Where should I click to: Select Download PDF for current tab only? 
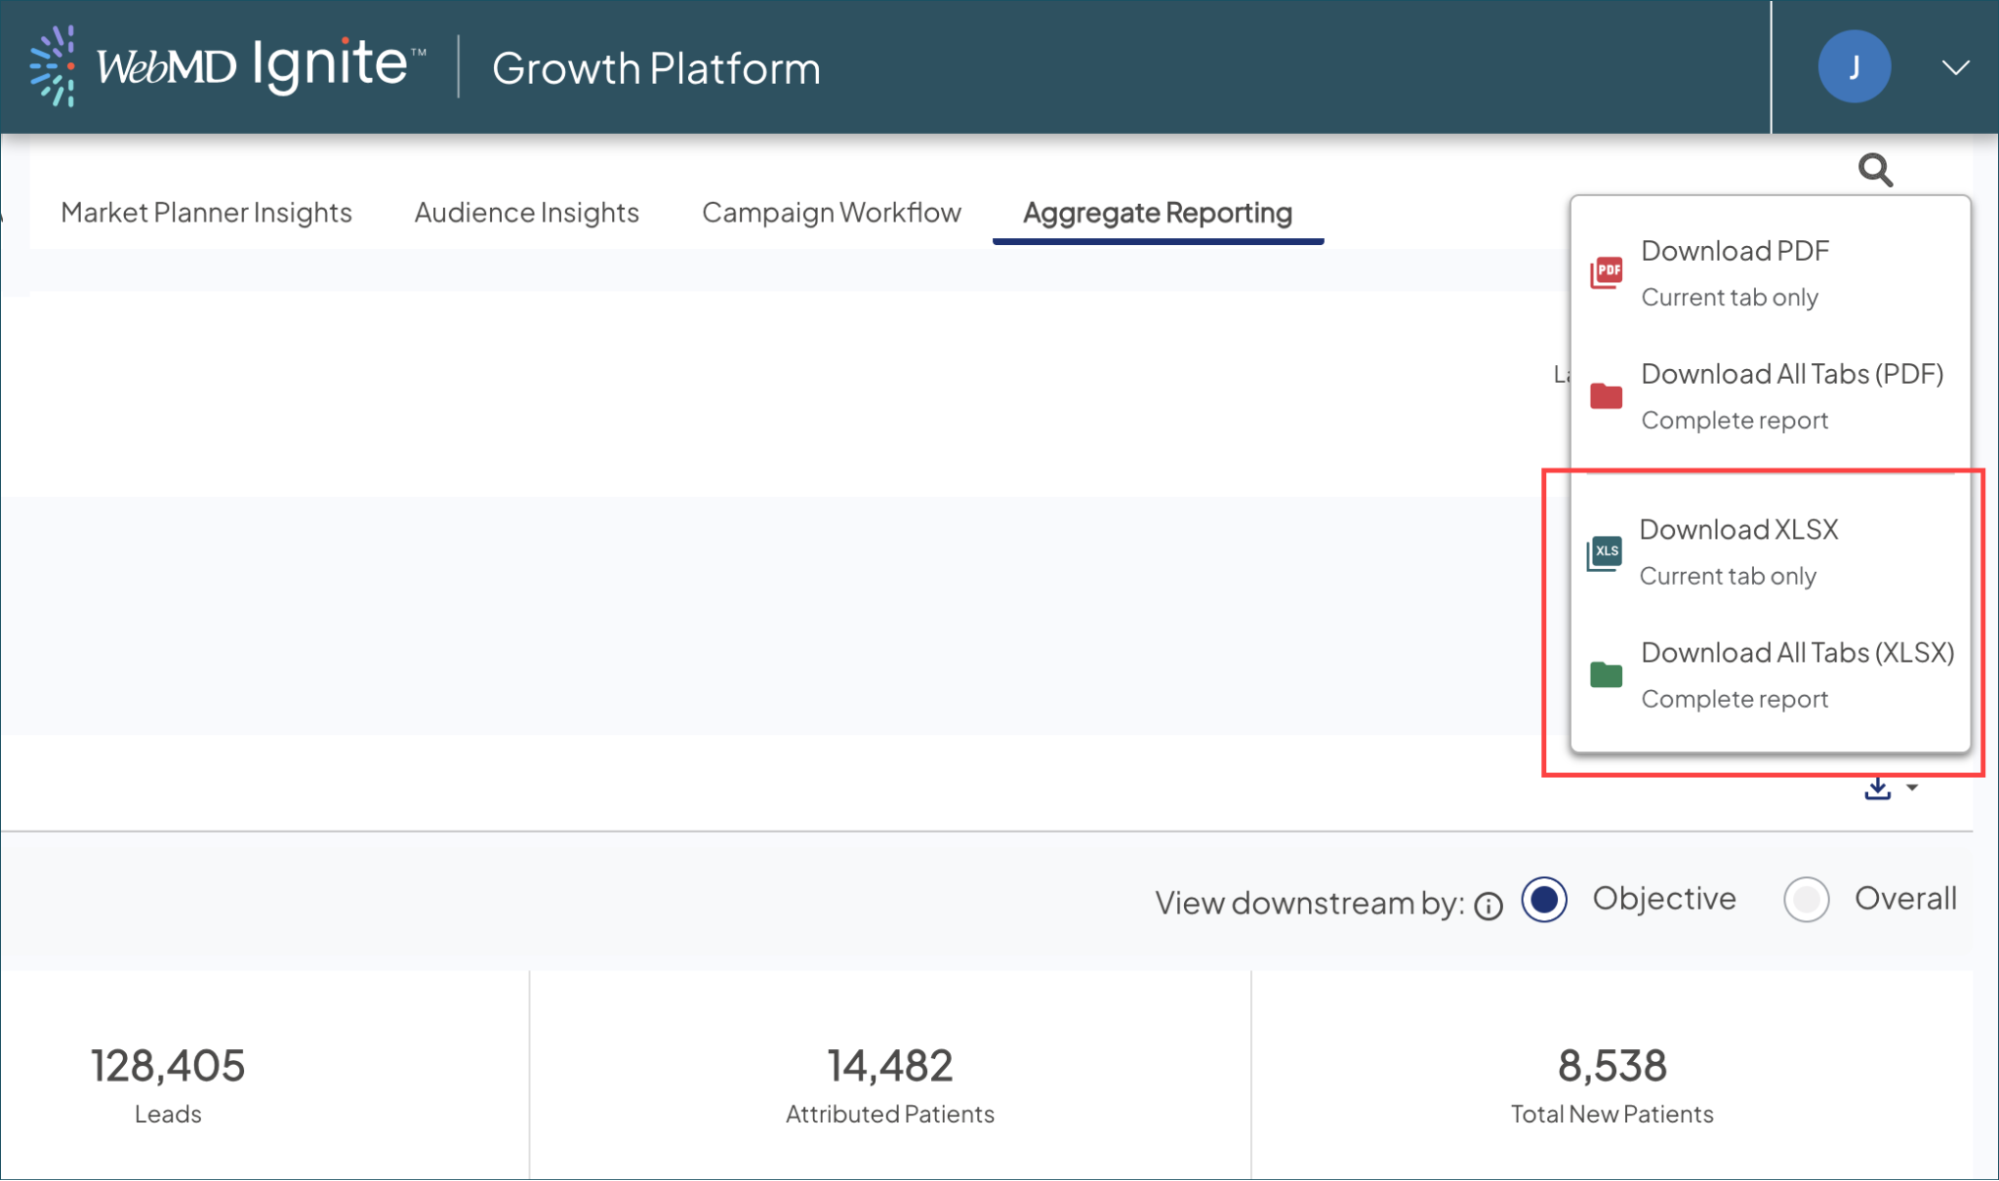click(x=1735, y=251)
